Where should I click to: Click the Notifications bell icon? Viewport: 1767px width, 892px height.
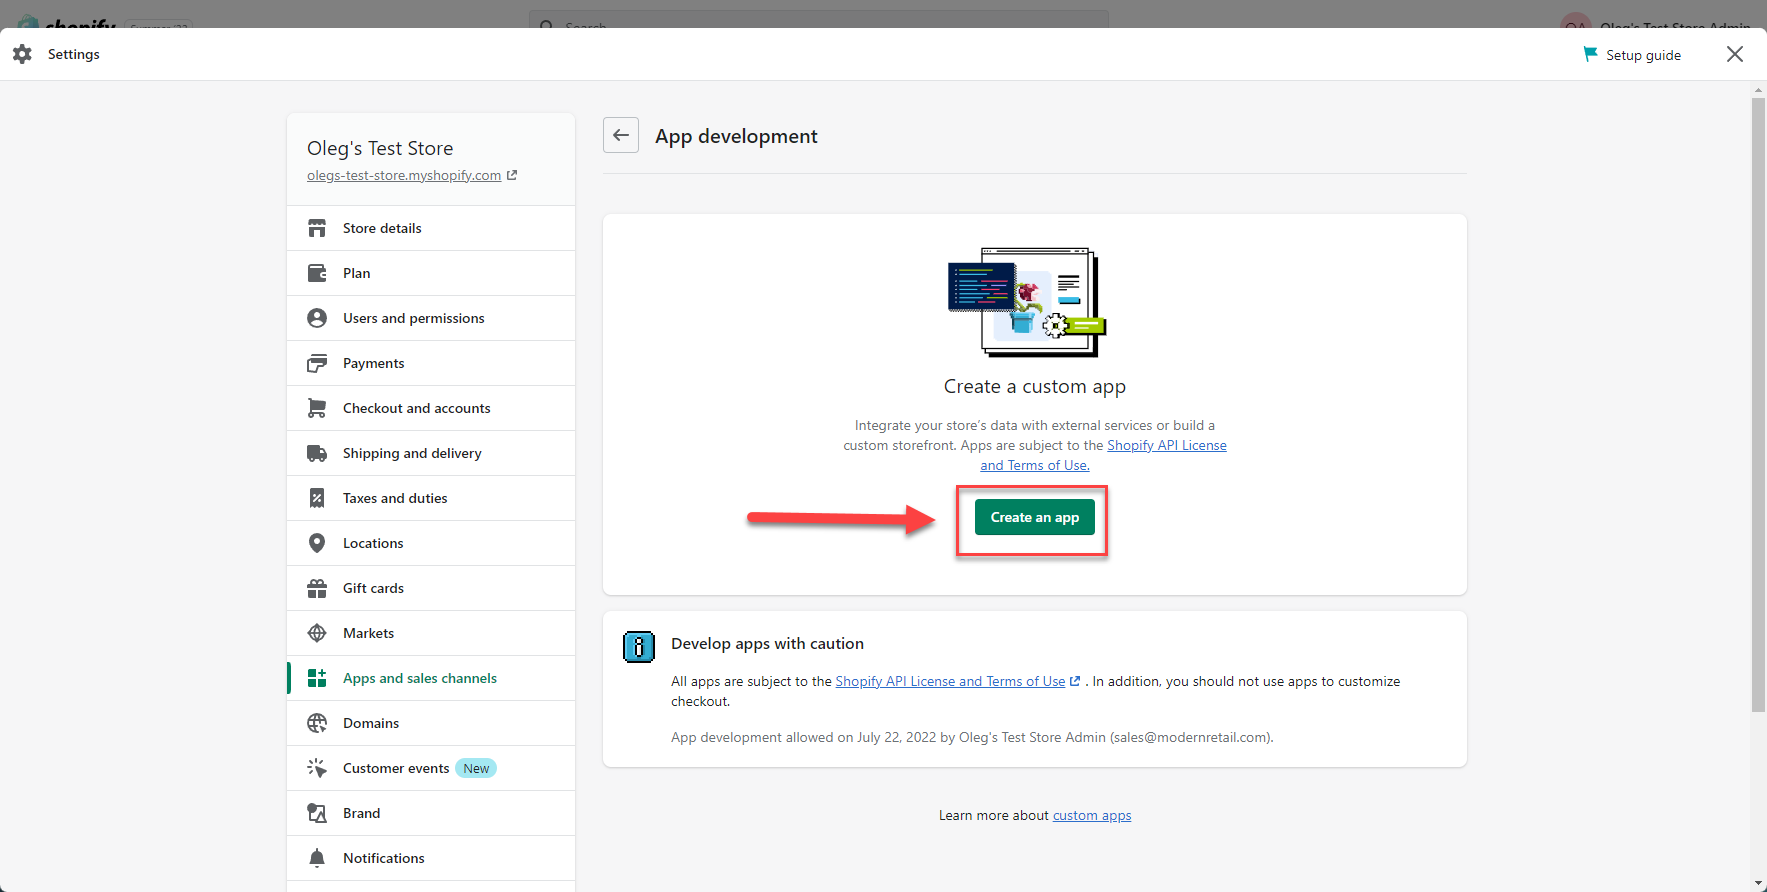(317, 858)
